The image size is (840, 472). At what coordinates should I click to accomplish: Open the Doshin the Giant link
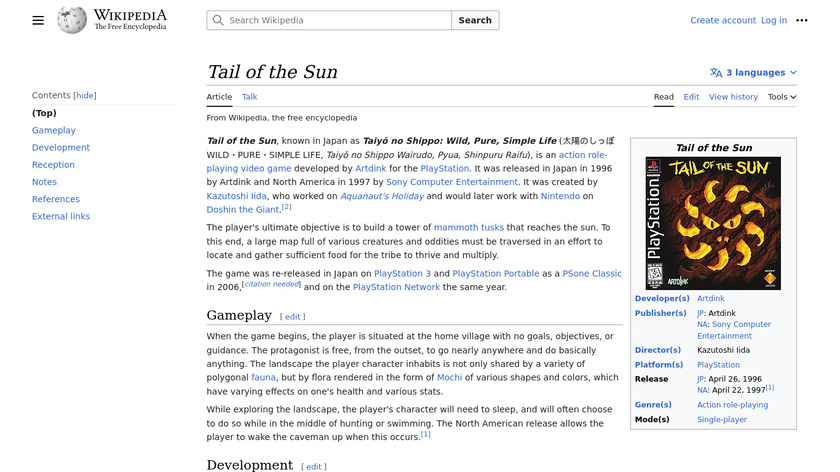243,209
